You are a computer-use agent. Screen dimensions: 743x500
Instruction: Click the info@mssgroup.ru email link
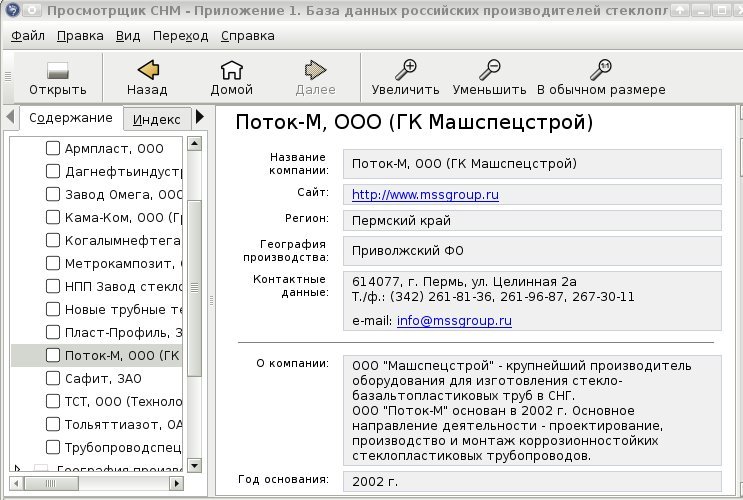point(454,321)
